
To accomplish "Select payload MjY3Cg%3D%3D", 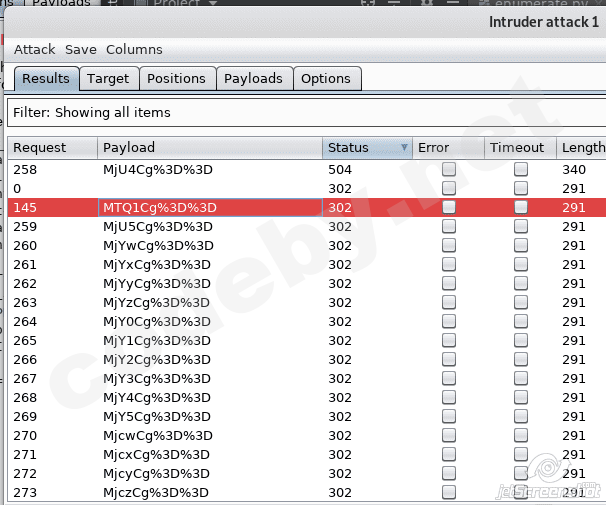I will click(157, 378).
